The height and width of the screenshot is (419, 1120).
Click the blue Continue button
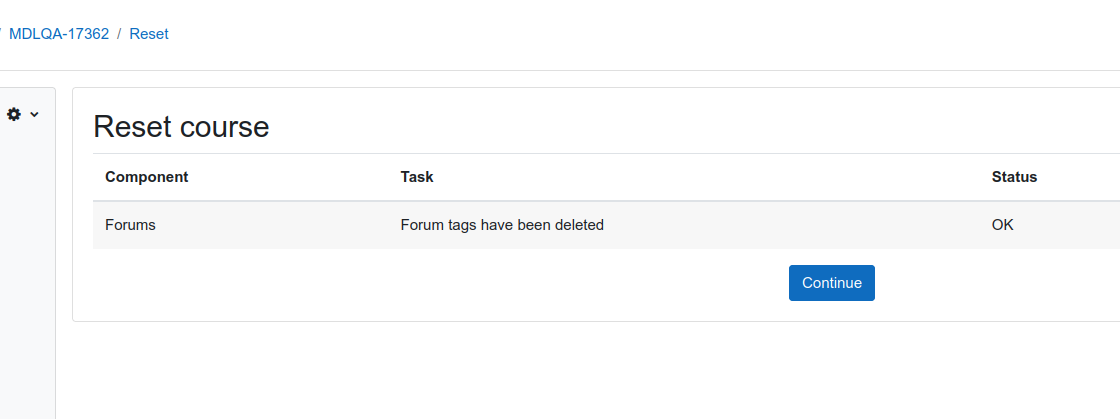click(x=831, y=283)
